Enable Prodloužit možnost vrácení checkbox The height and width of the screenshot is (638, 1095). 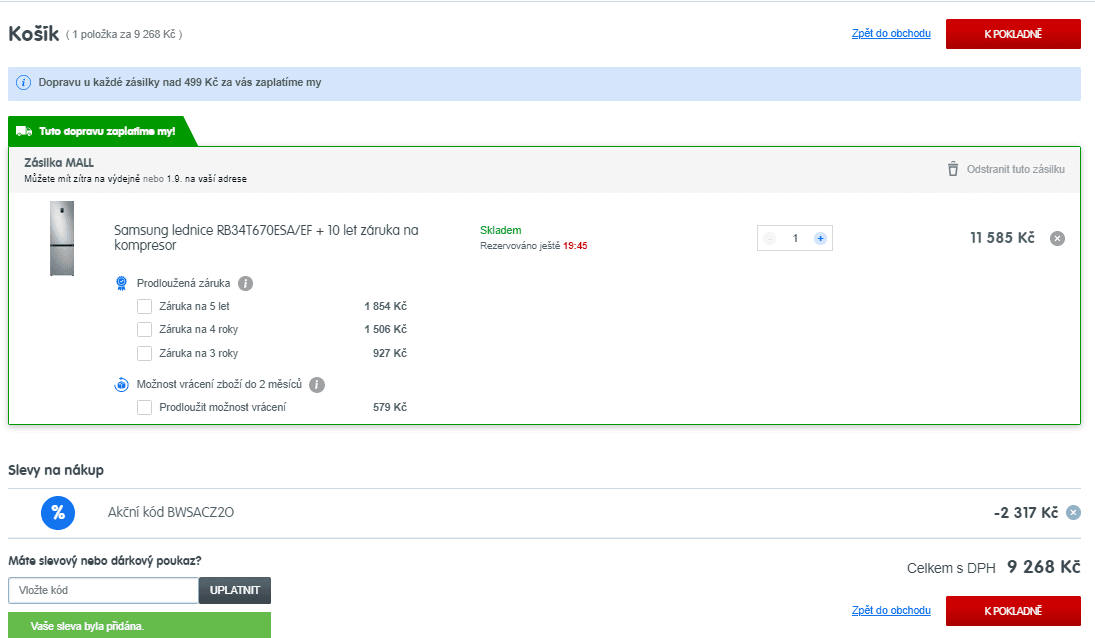[145, 408]
